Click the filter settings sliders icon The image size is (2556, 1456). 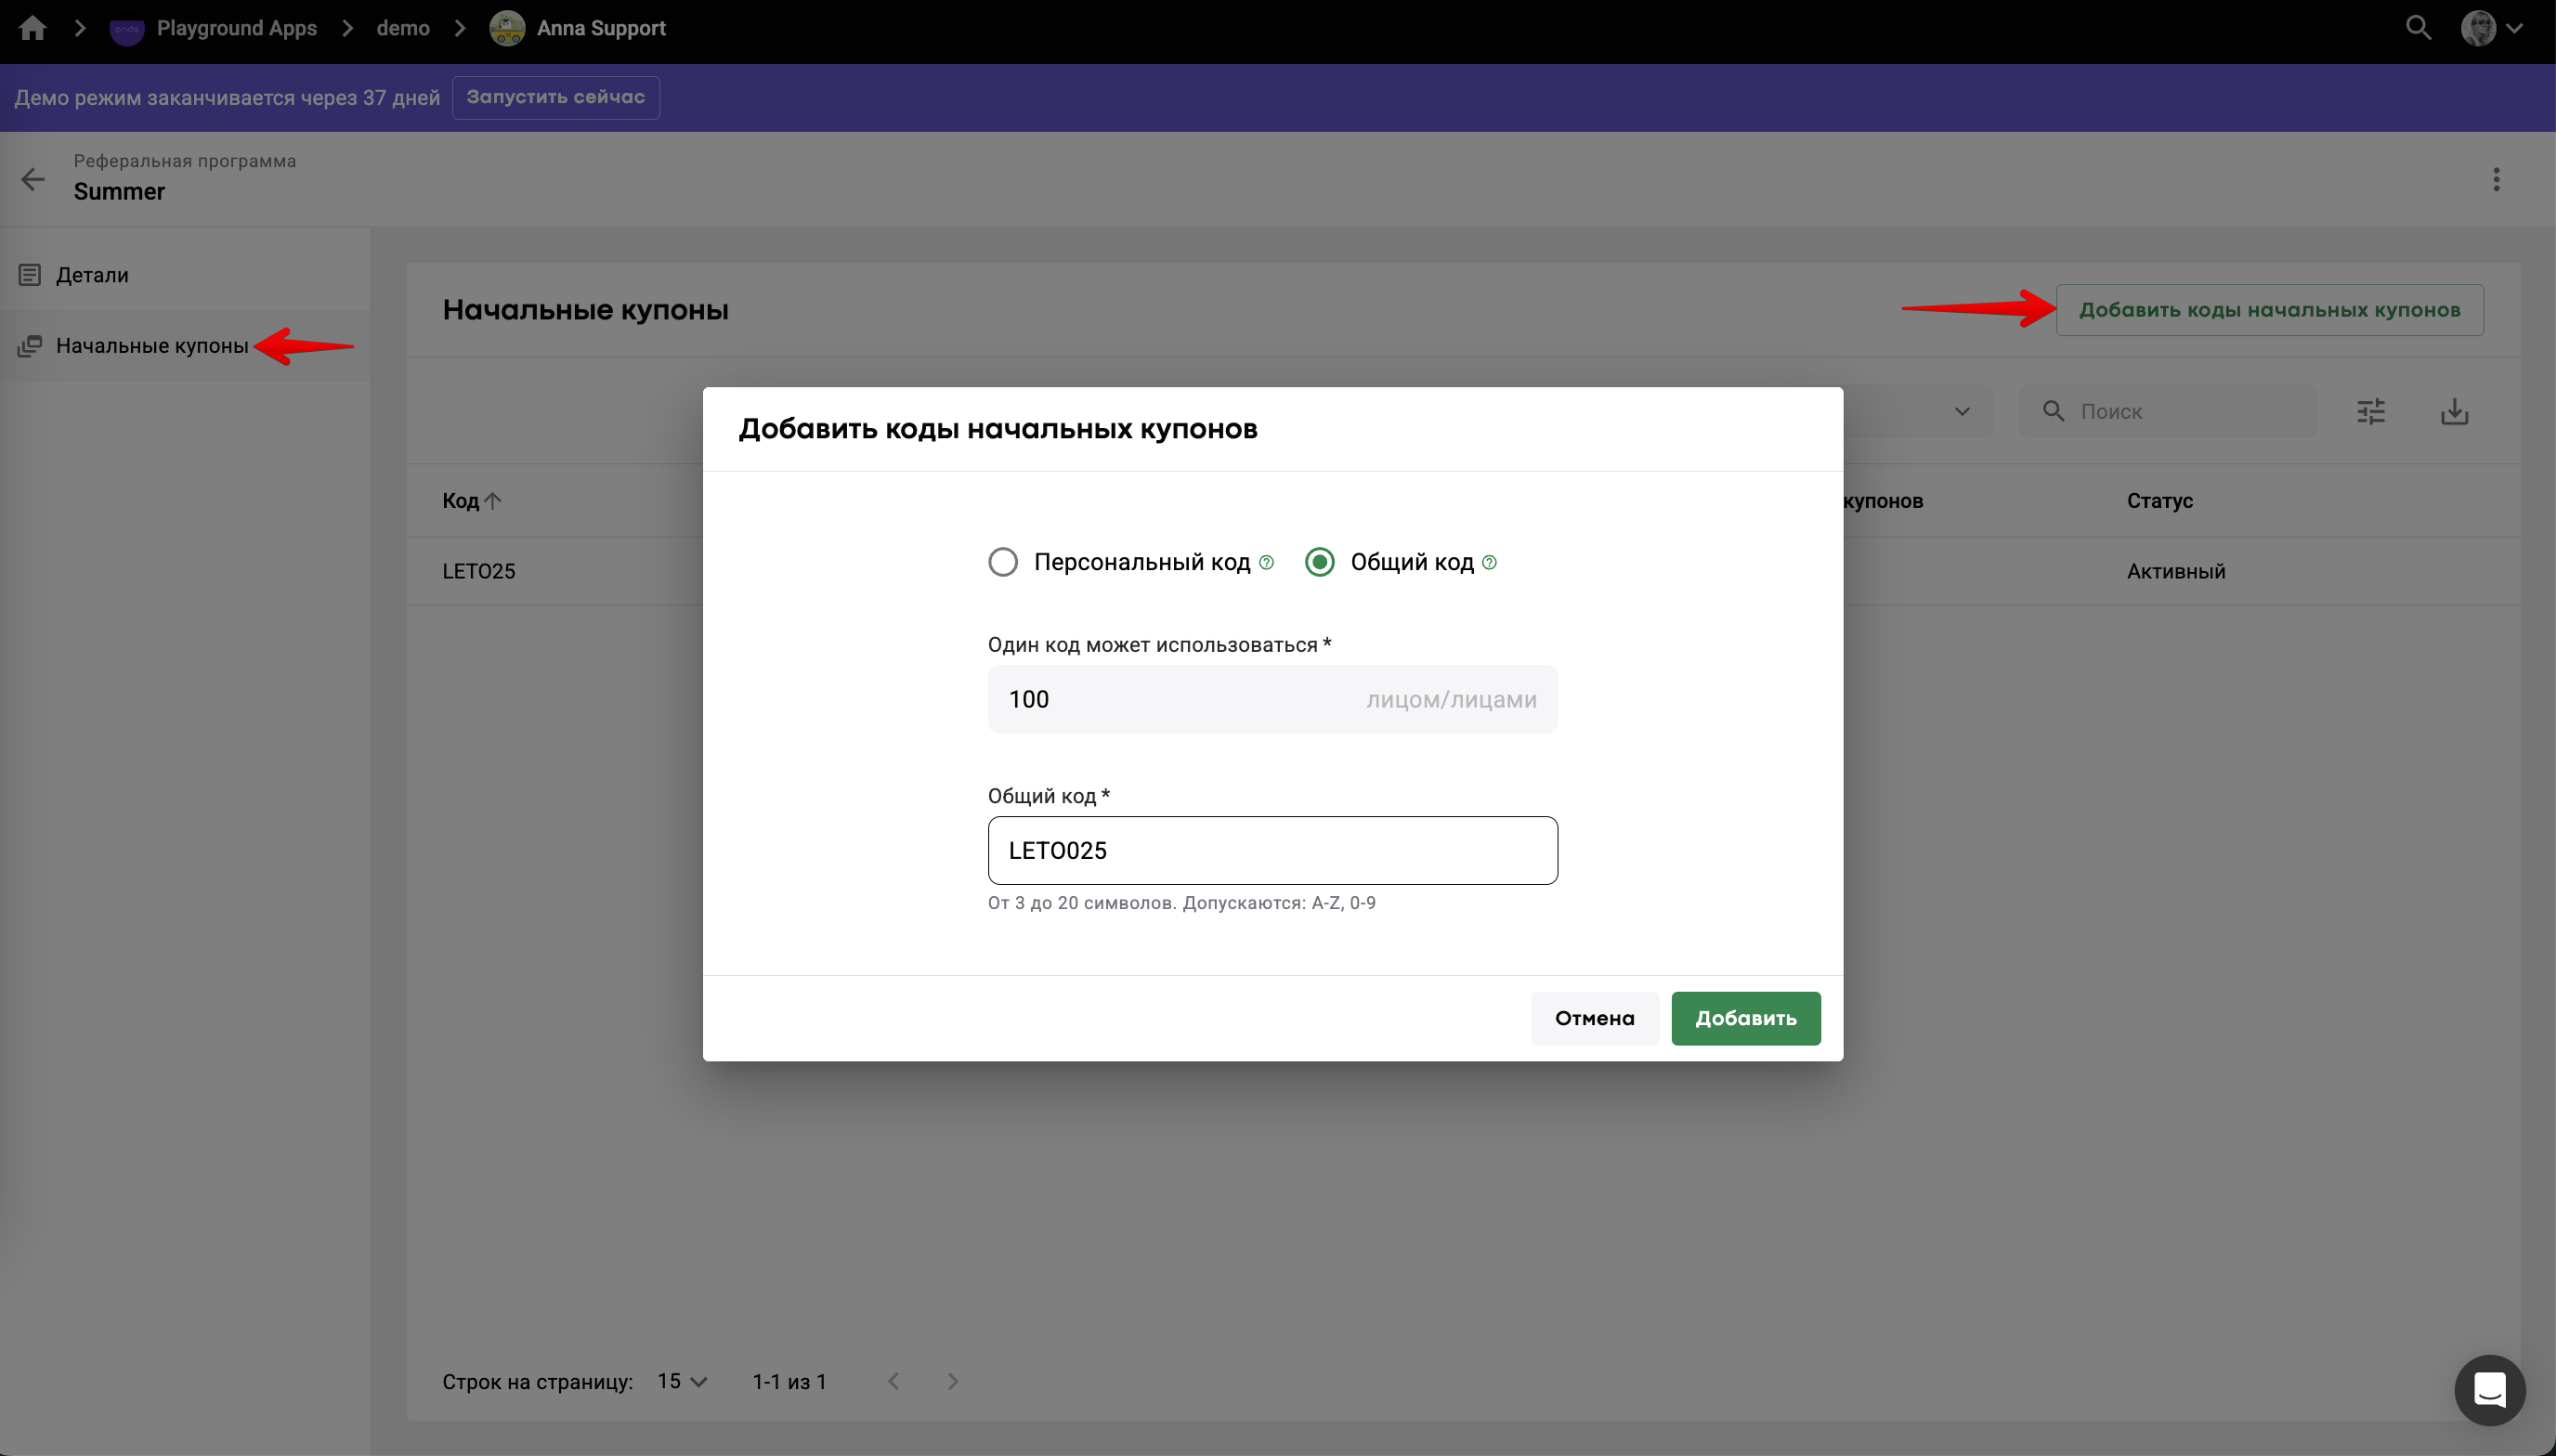click(2371, 411)
